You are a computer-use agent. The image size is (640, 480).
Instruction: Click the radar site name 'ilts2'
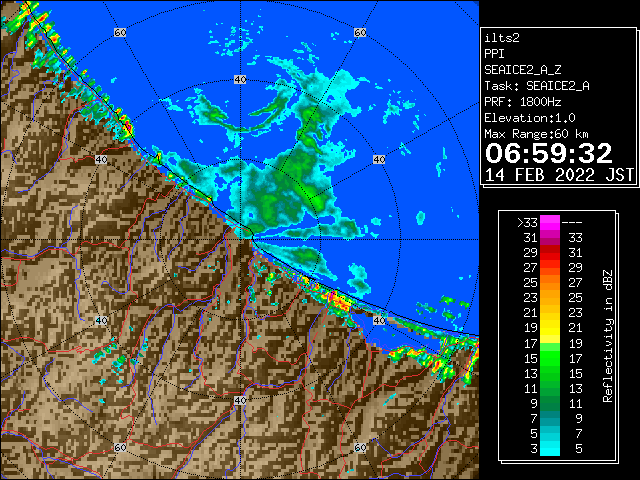(x=502, y=38)
